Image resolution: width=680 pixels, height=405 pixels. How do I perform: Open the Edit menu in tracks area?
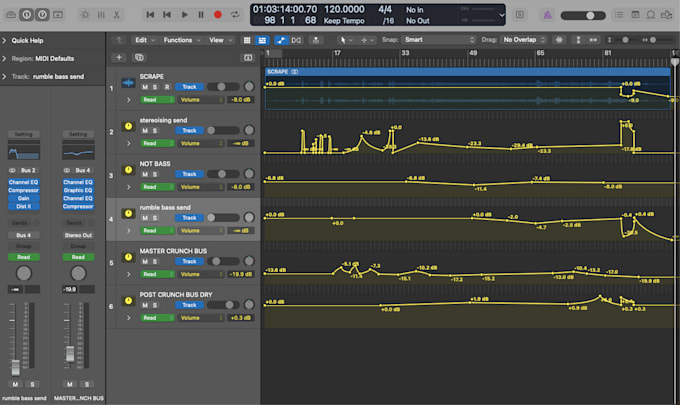(144, 40)
